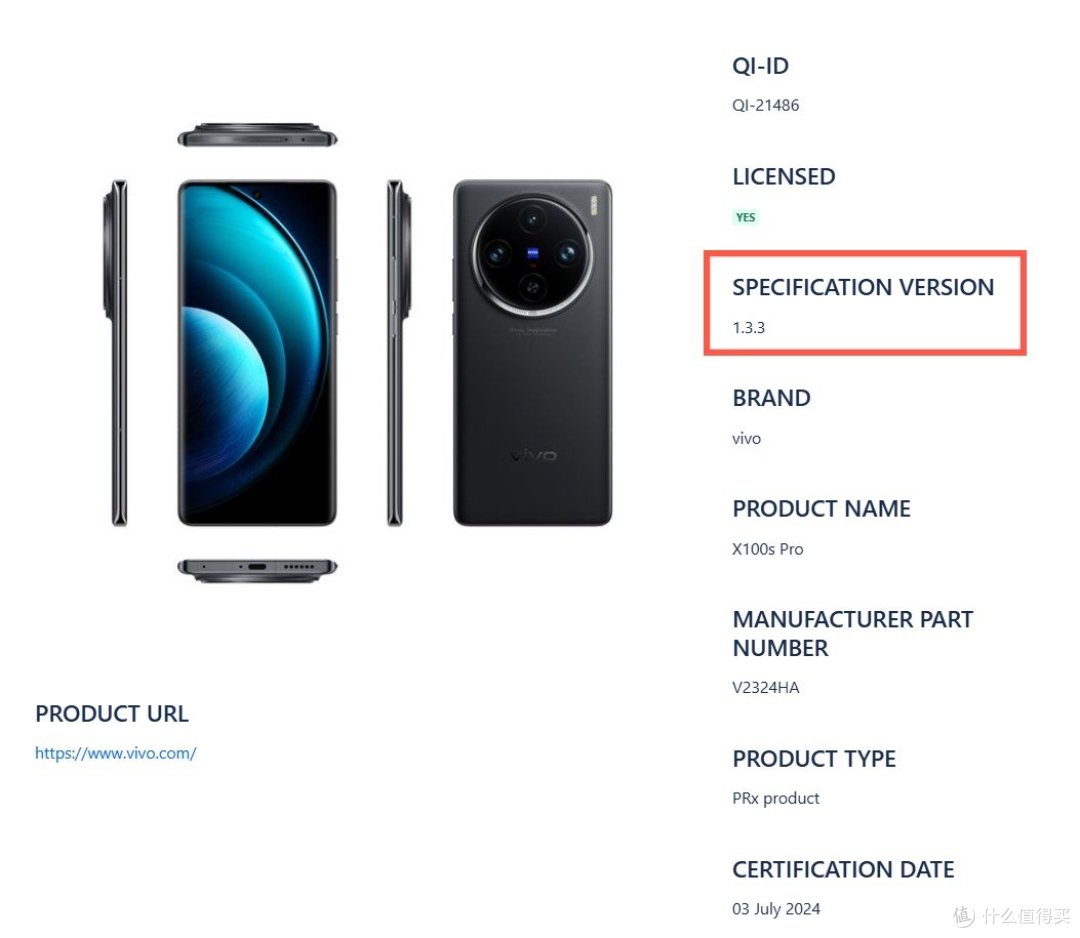Click the PRODUCT URL heading
The image size is (1080, 938).
coord(112,713)
